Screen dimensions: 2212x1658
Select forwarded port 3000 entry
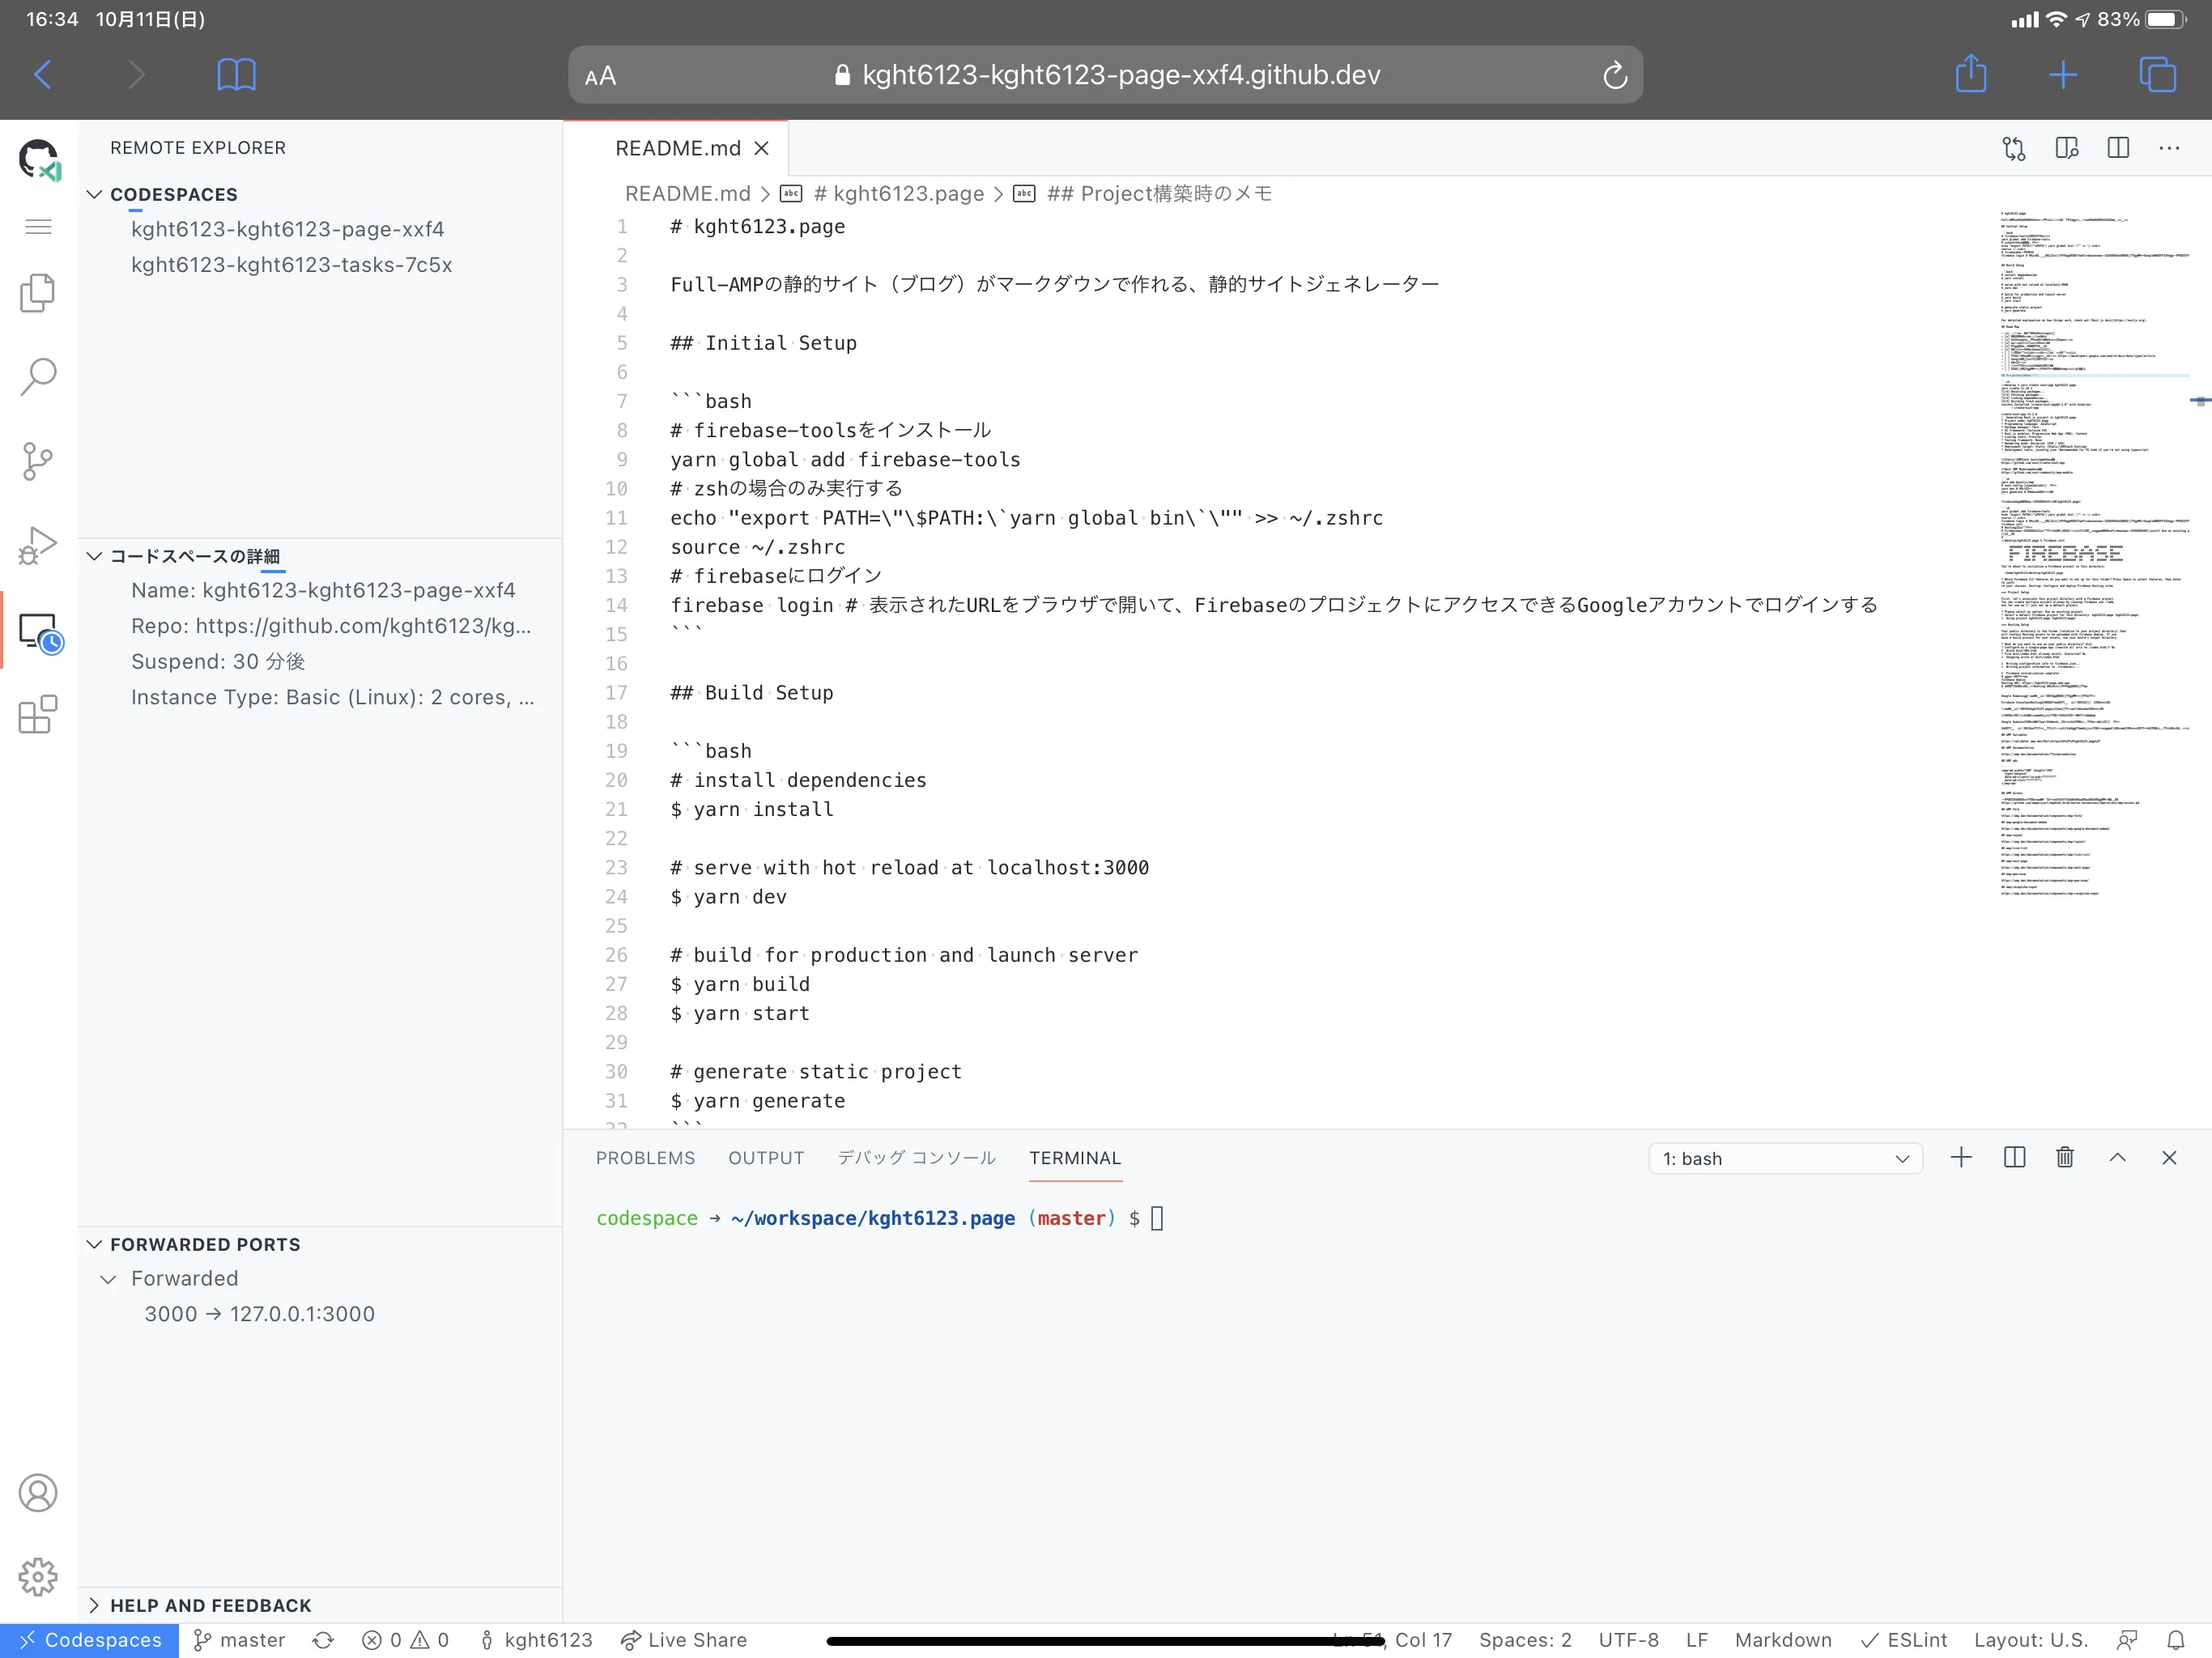pyautogui.click(x=260, y=1314)
